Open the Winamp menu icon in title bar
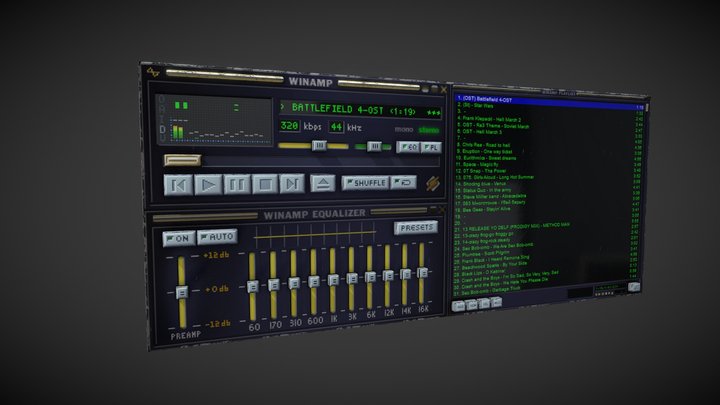720x405 pixels. coord(153,72)
